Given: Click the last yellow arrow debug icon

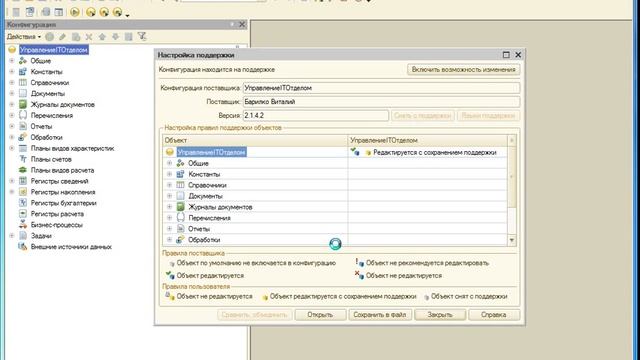Looking at the screenshot, I should 118,12.
